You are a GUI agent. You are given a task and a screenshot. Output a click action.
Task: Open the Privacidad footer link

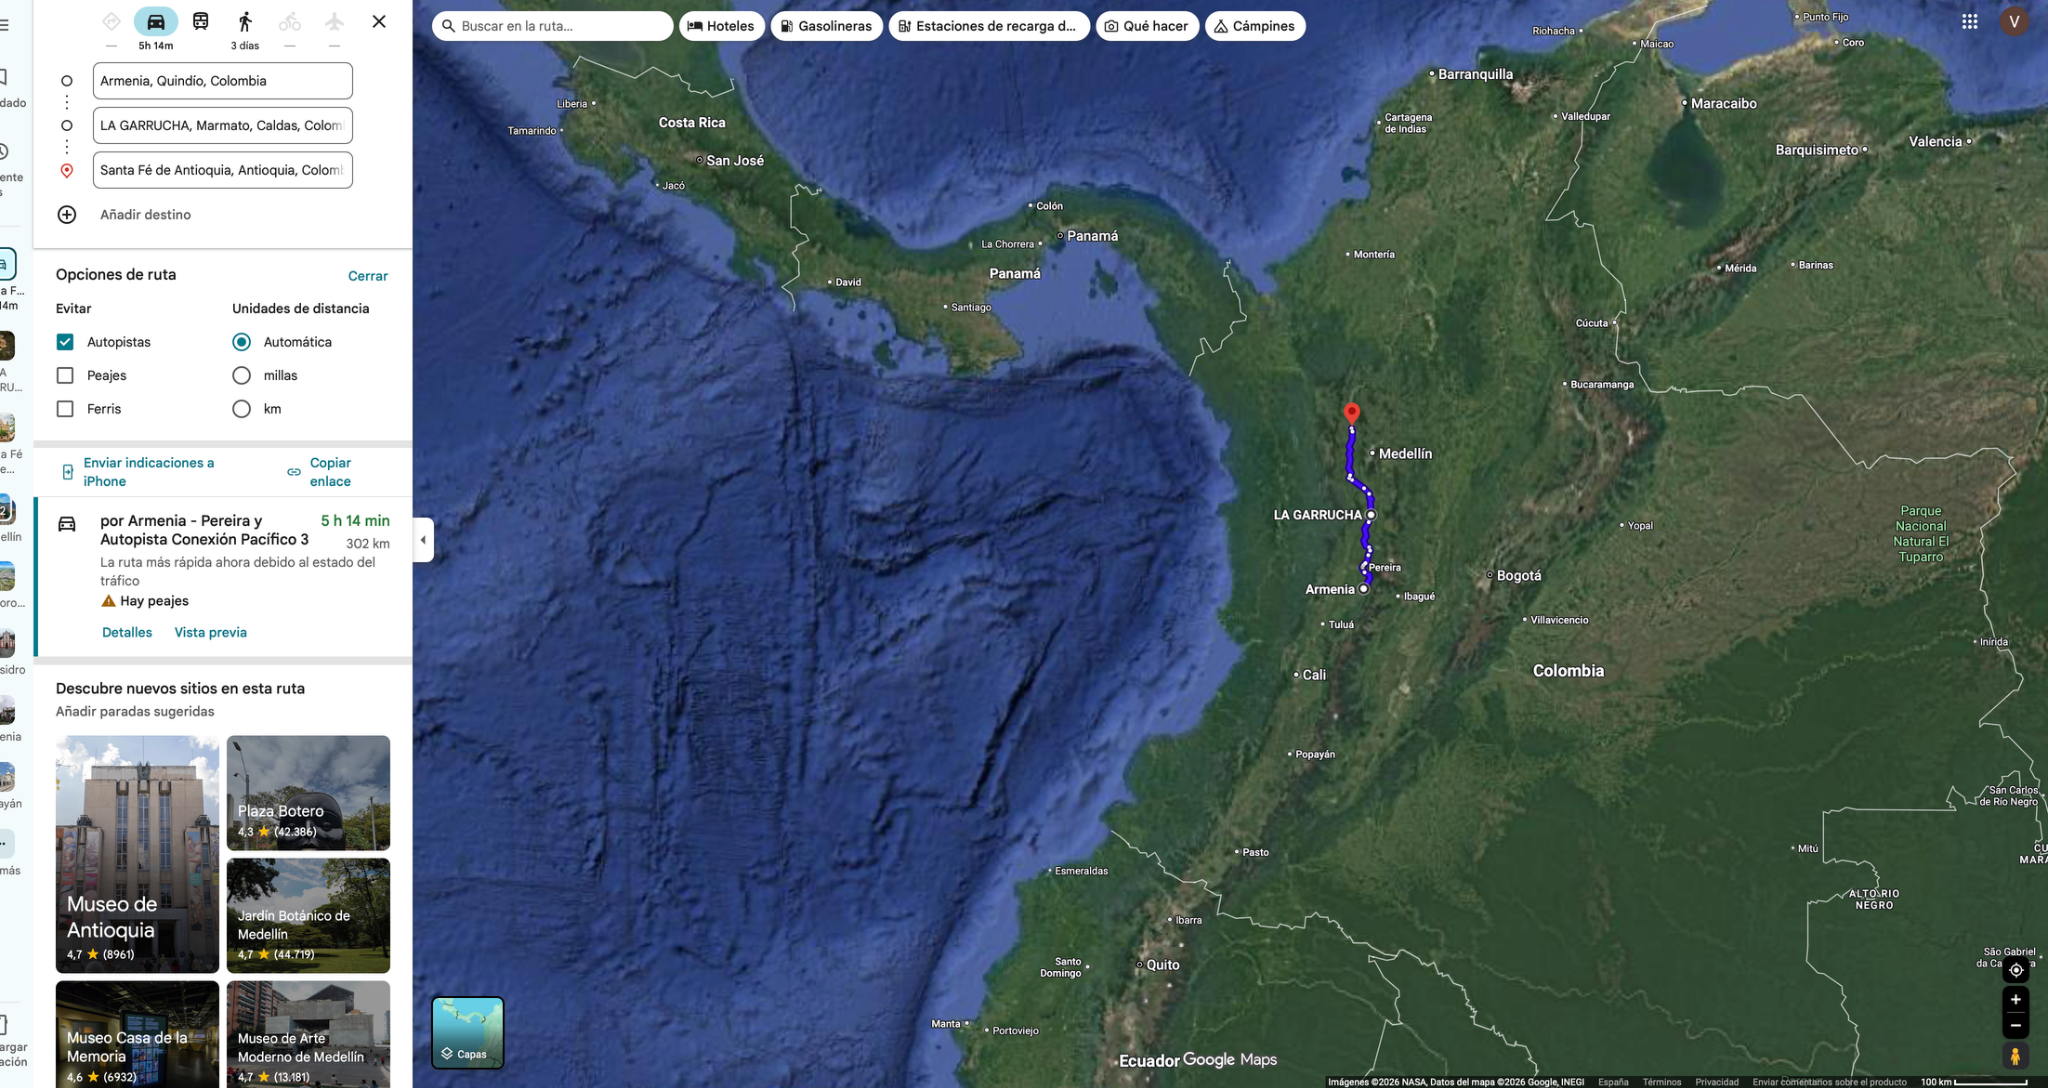(1717, 1082)
